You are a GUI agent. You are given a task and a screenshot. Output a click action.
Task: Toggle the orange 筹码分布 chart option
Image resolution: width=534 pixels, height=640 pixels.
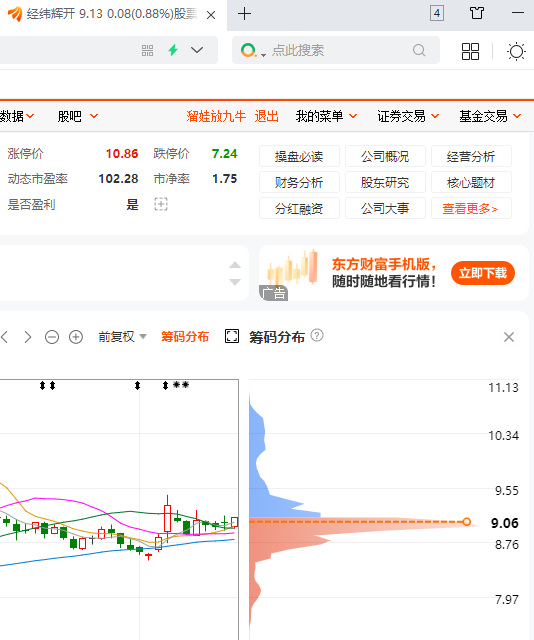185,337
